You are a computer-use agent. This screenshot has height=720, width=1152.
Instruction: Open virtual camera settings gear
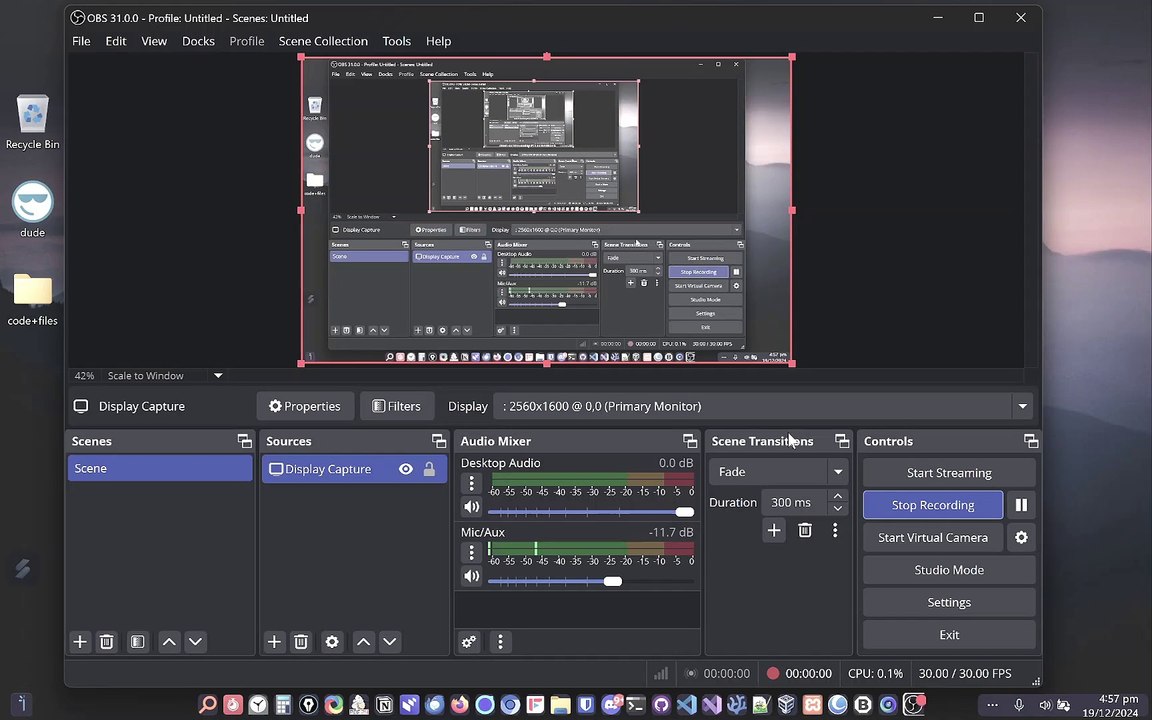pyautogui.click(x=1021, y=537)
